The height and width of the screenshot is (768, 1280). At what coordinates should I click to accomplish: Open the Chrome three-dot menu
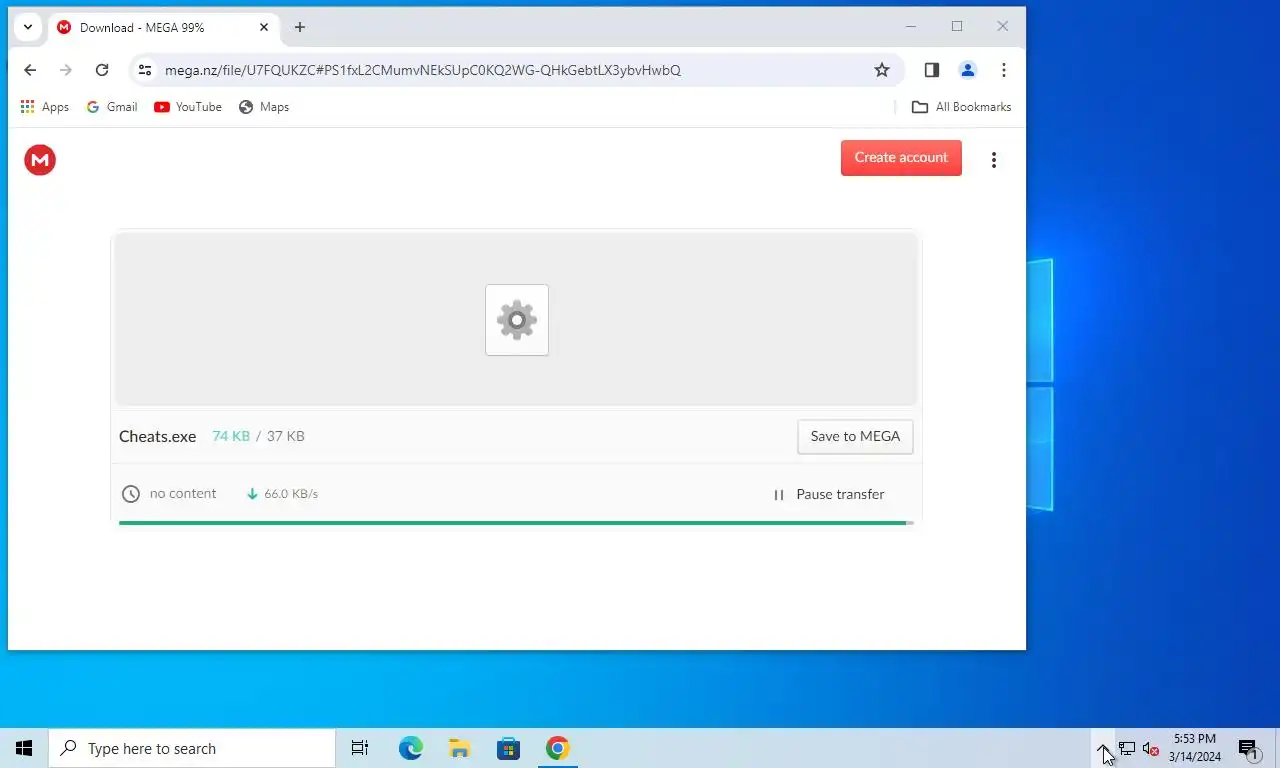tap(1003, 70)
